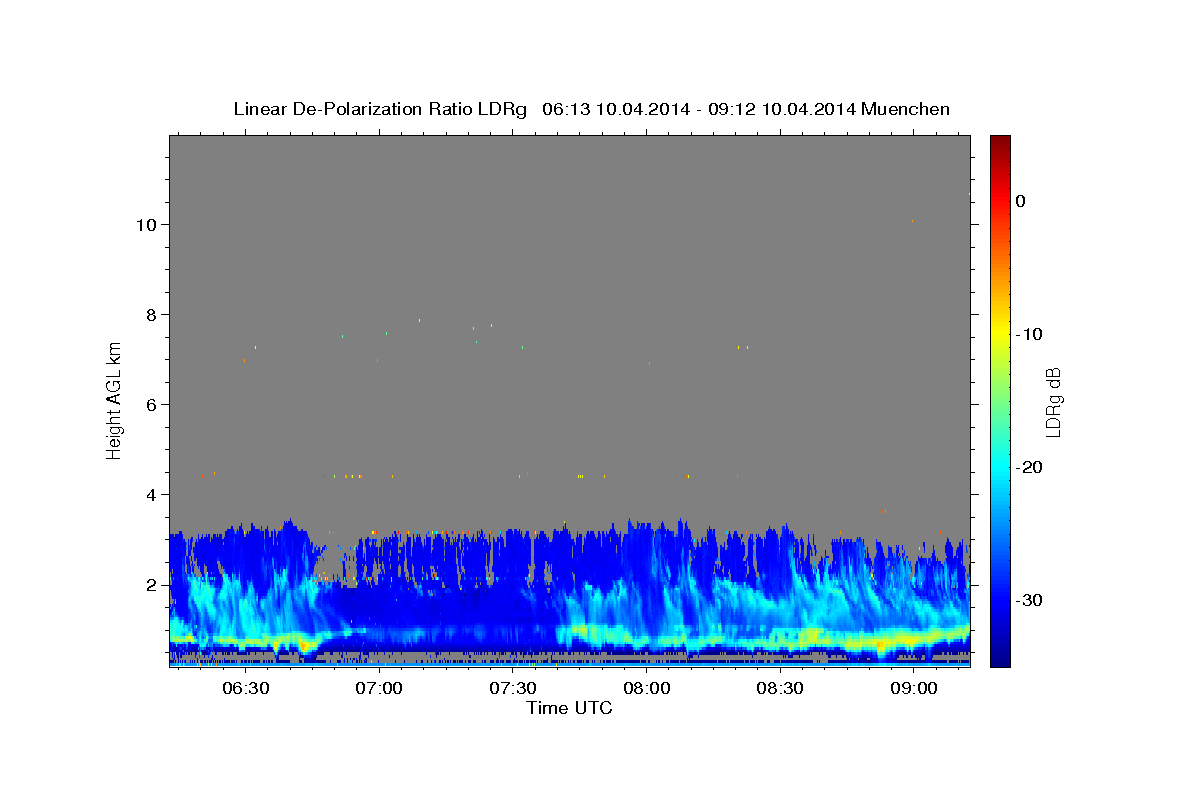
Task: Click the 06:30 time tick label
Action: [245, 689]
